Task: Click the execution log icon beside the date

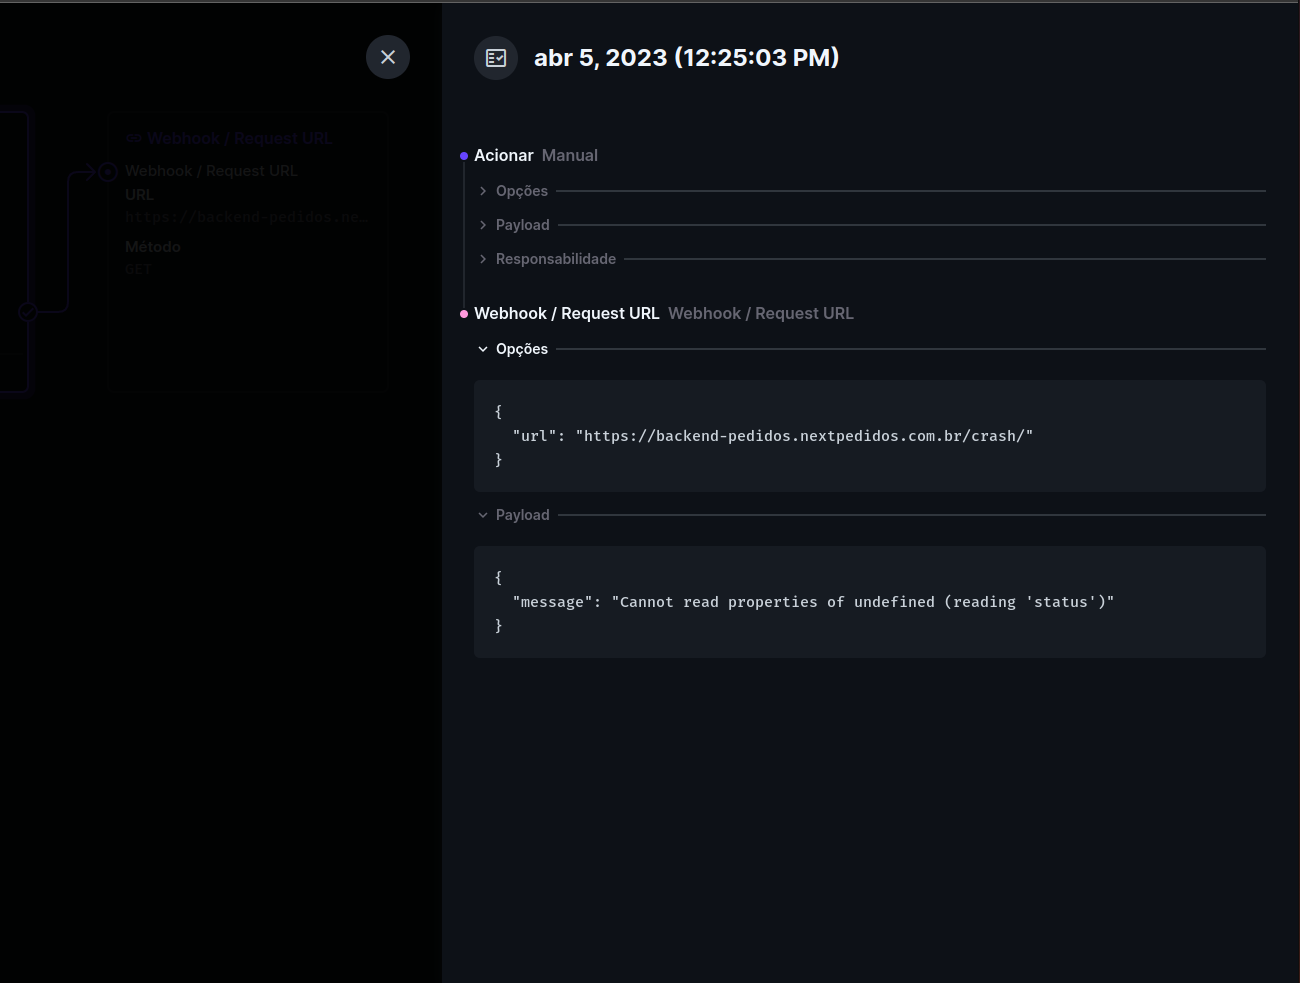Action: coord(496,57)
